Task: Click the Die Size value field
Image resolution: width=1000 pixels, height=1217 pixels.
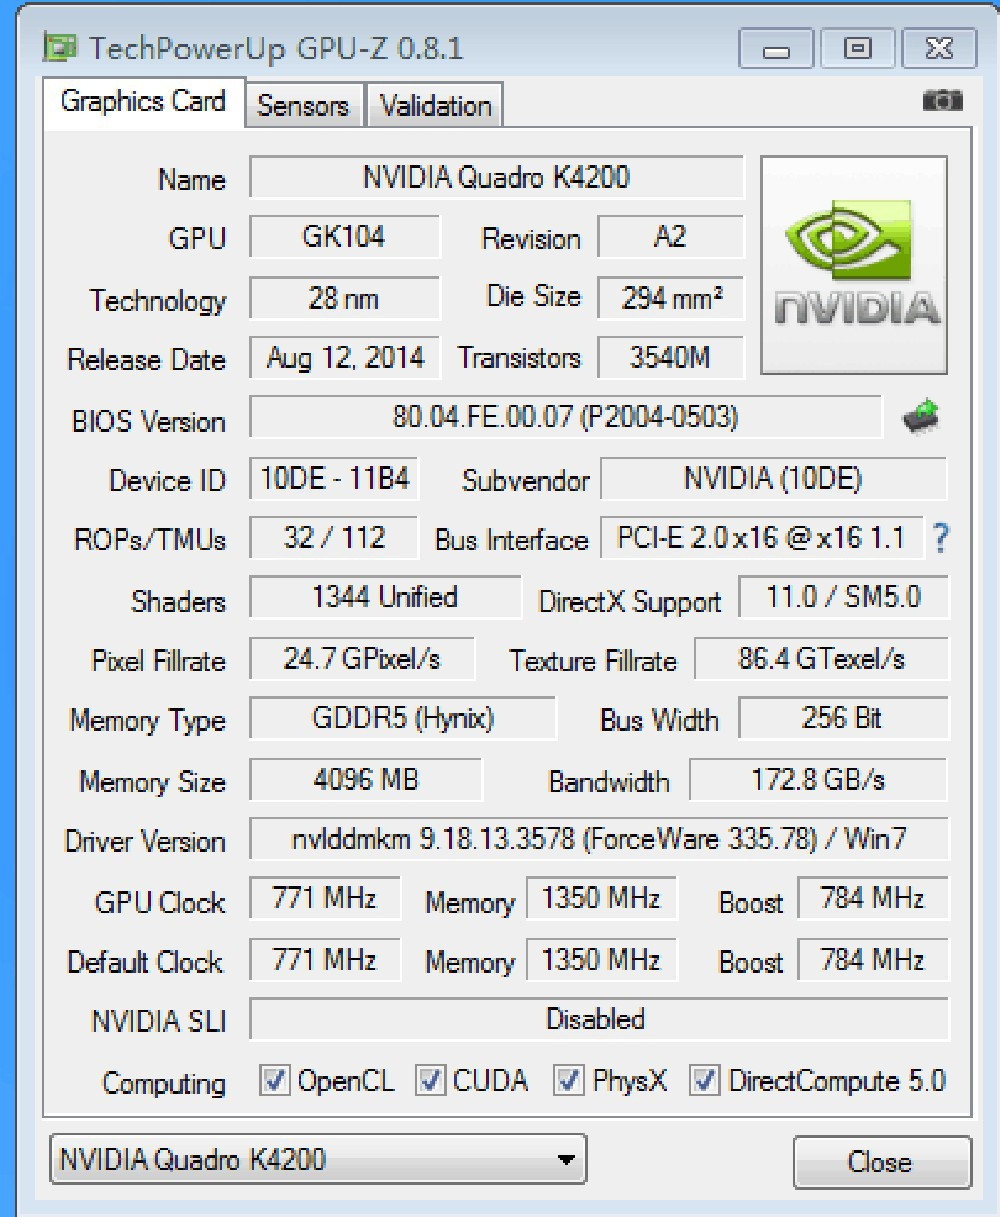Action: coord(671,297)
